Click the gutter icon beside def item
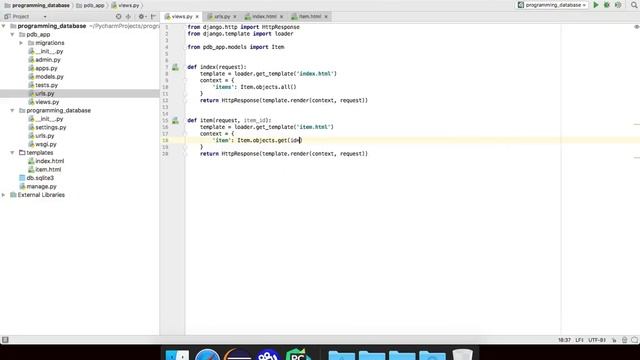This screenshot has width=640, height=360. pos(175,120)
